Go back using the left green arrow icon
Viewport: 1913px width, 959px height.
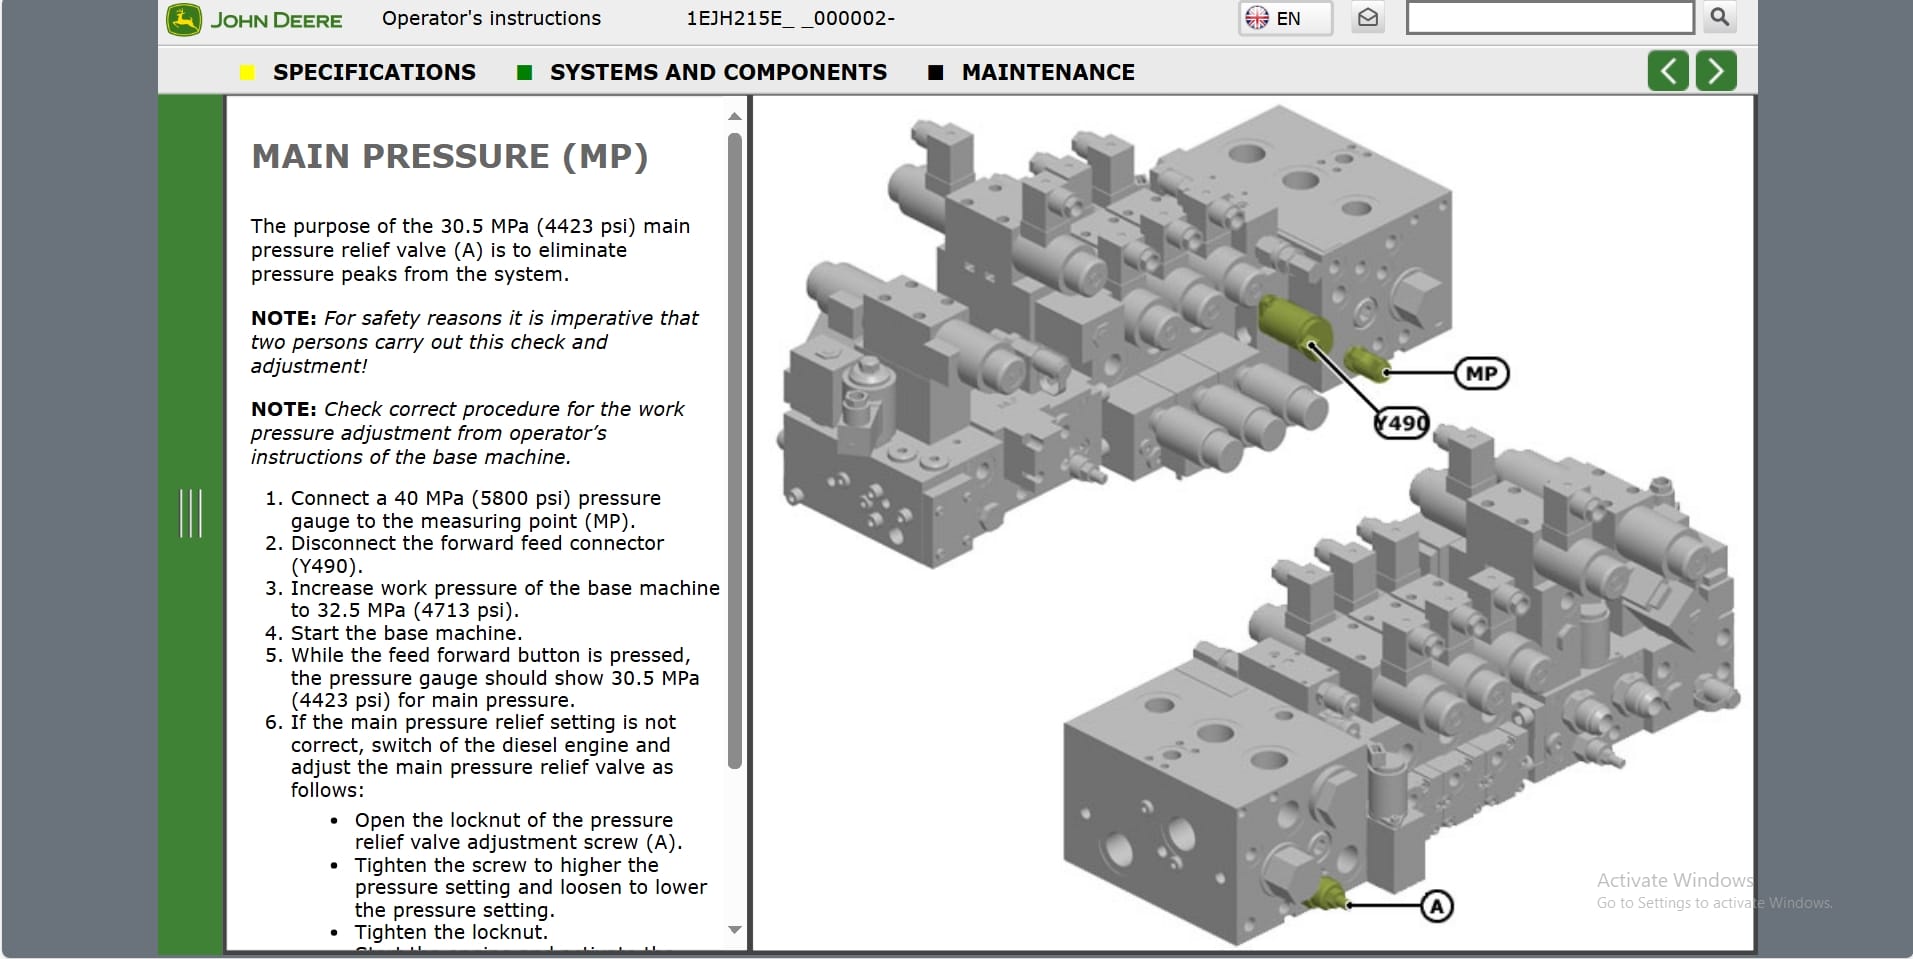(1666, 70)
